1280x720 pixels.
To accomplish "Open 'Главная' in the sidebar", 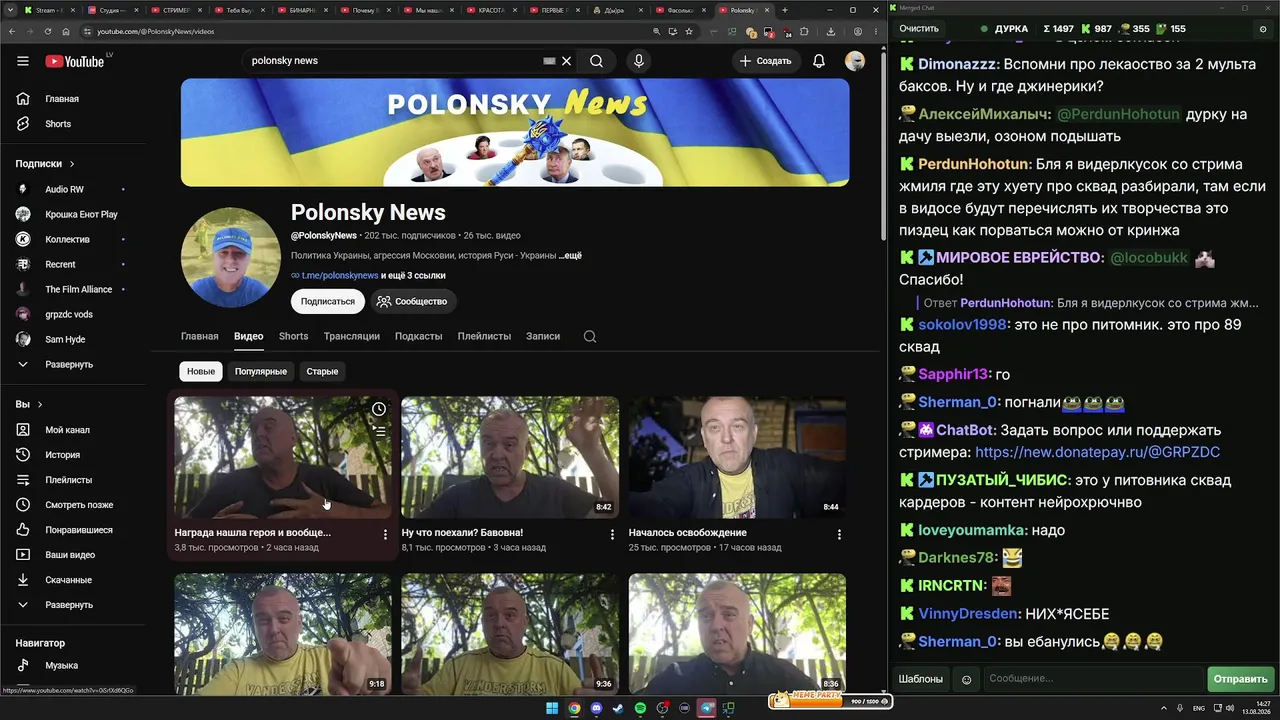I will (62, 99).
